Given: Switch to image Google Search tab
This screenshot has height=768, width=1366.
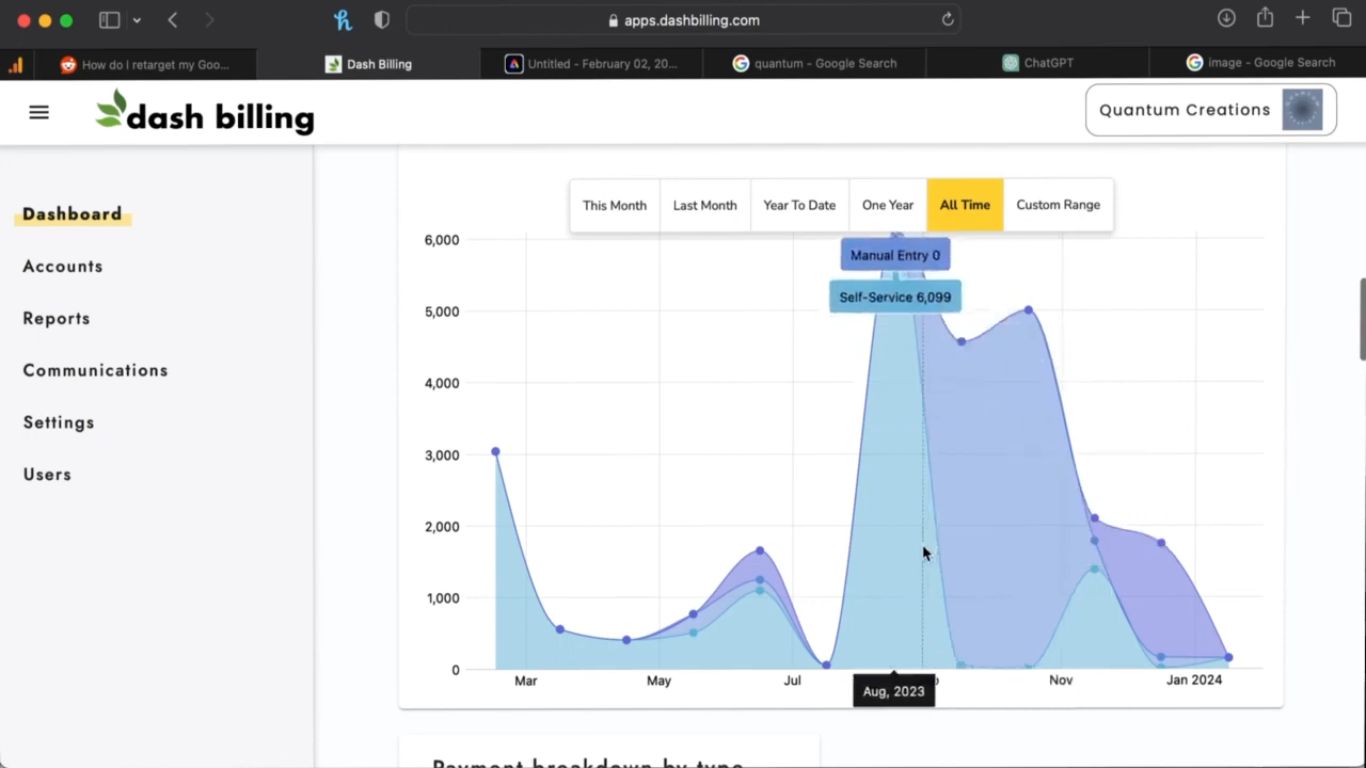Looking at the screenshot, I should pos(1259,64).
